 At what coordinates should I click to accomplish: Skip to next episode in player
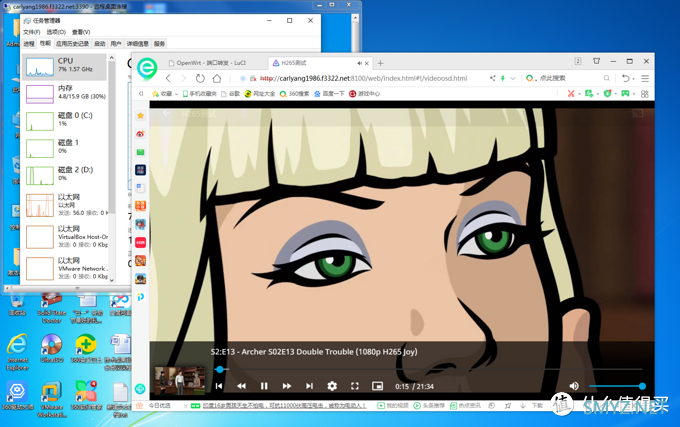coord(309,386)
